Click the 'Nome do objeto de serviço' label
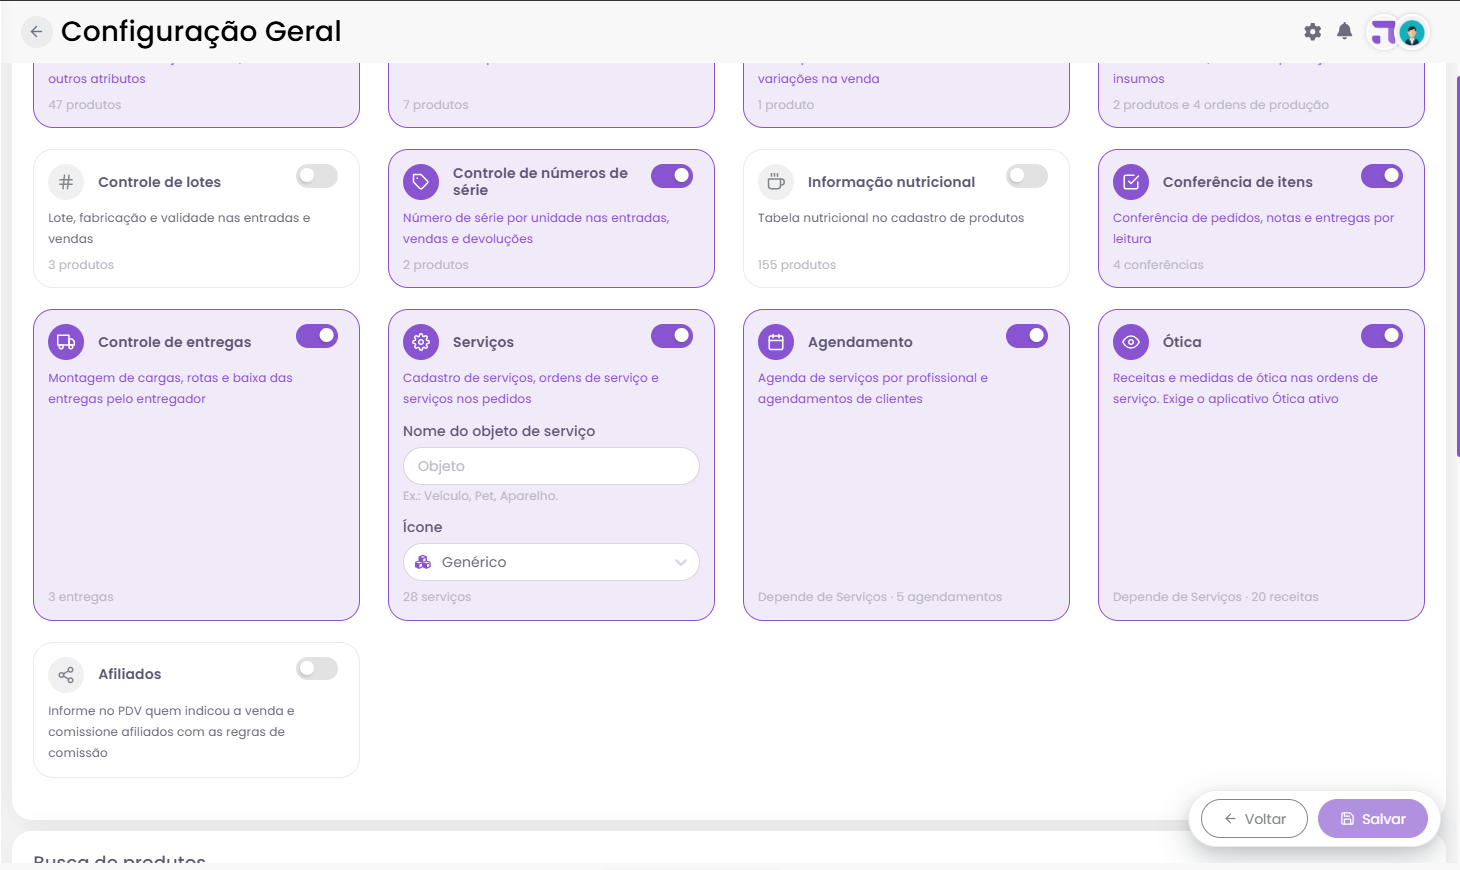 (x=499, y=431)
